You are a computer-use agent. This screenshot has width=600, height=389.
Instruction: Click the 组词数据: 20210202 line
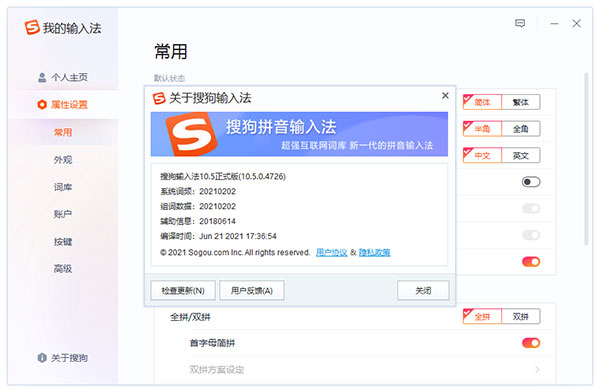coord(198,206)
